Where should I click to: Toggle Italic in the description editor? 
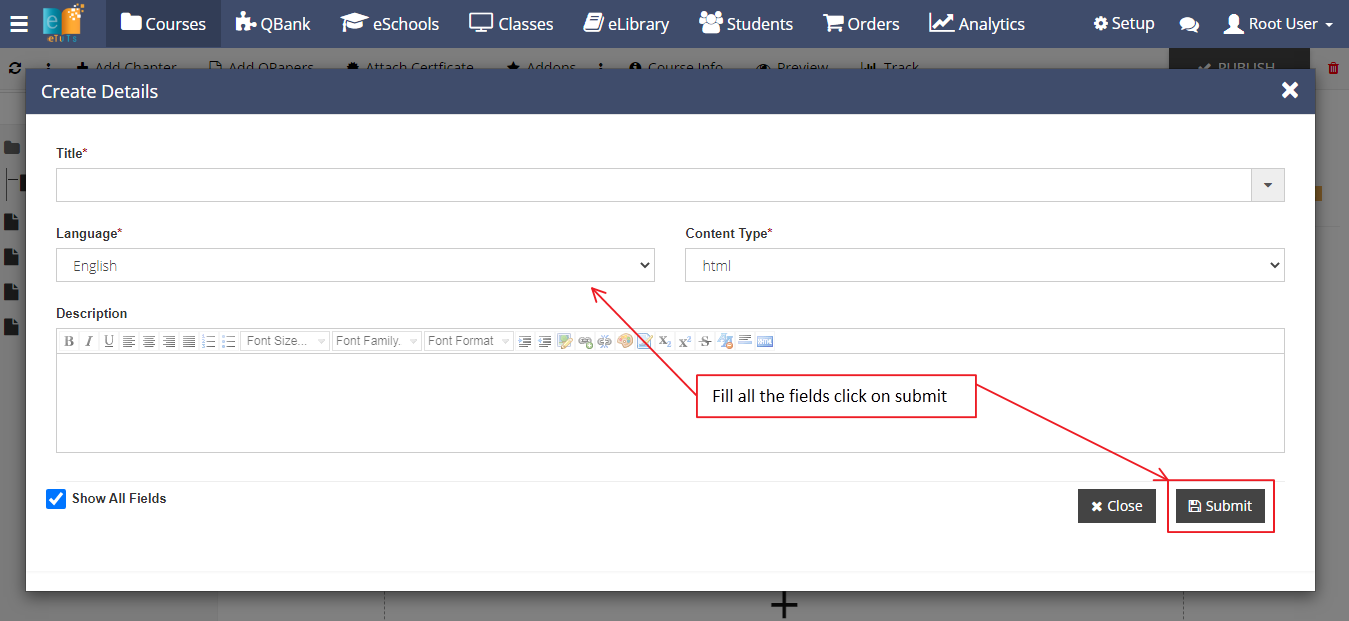[x=88, y=341]
